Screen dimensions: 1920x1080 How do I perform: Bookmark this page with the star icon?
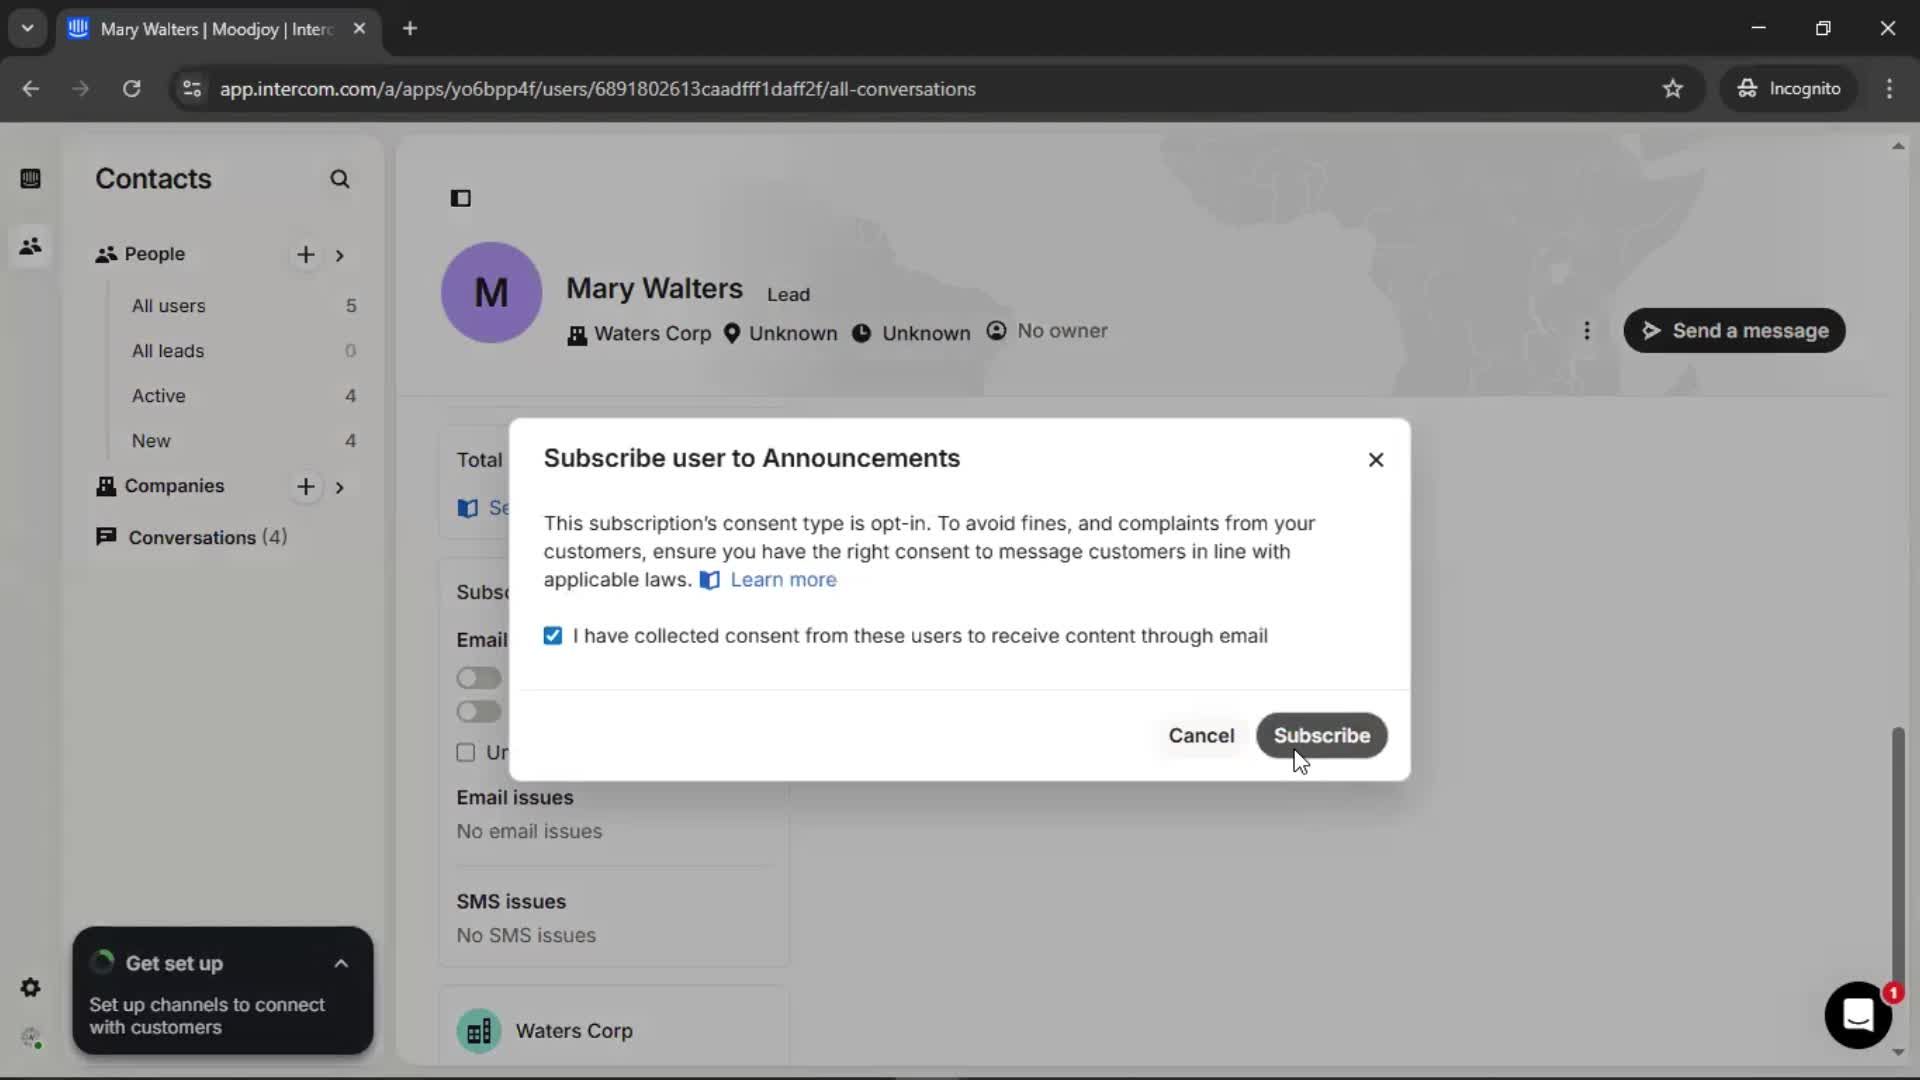click(1673, 89)
